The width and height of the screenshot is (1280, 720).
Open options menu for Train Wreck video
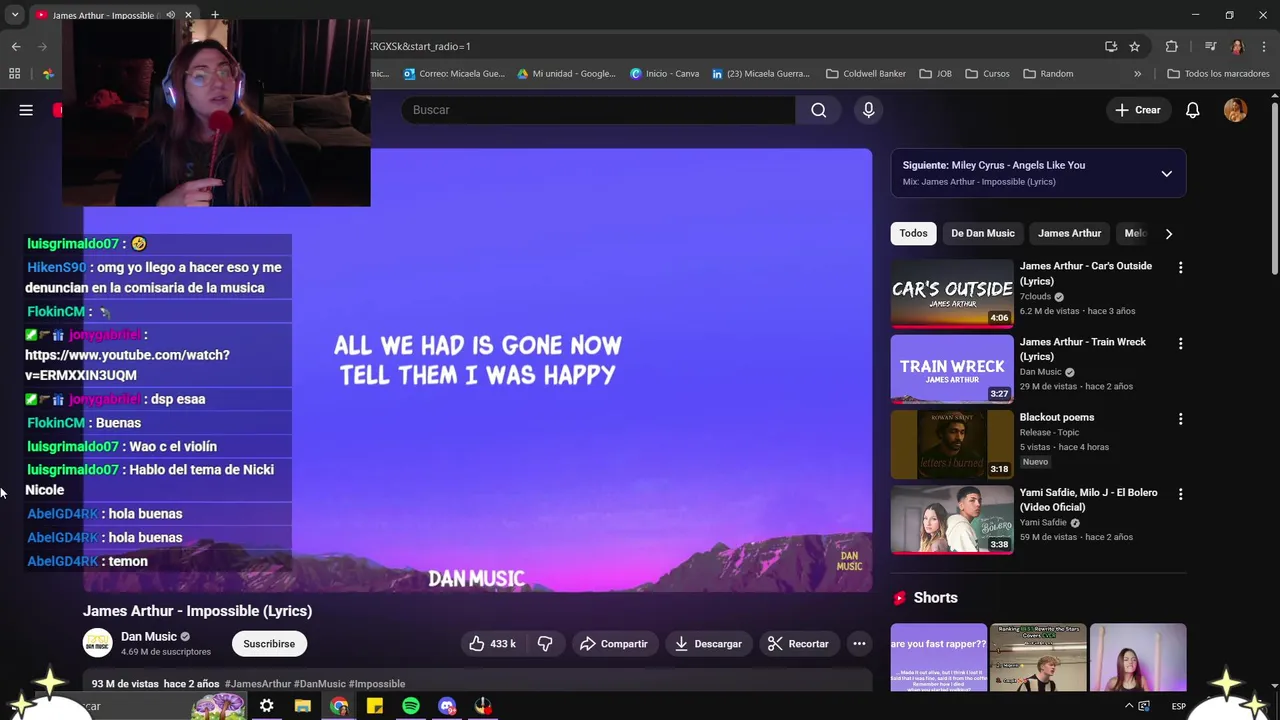[x=1180, y=343]
